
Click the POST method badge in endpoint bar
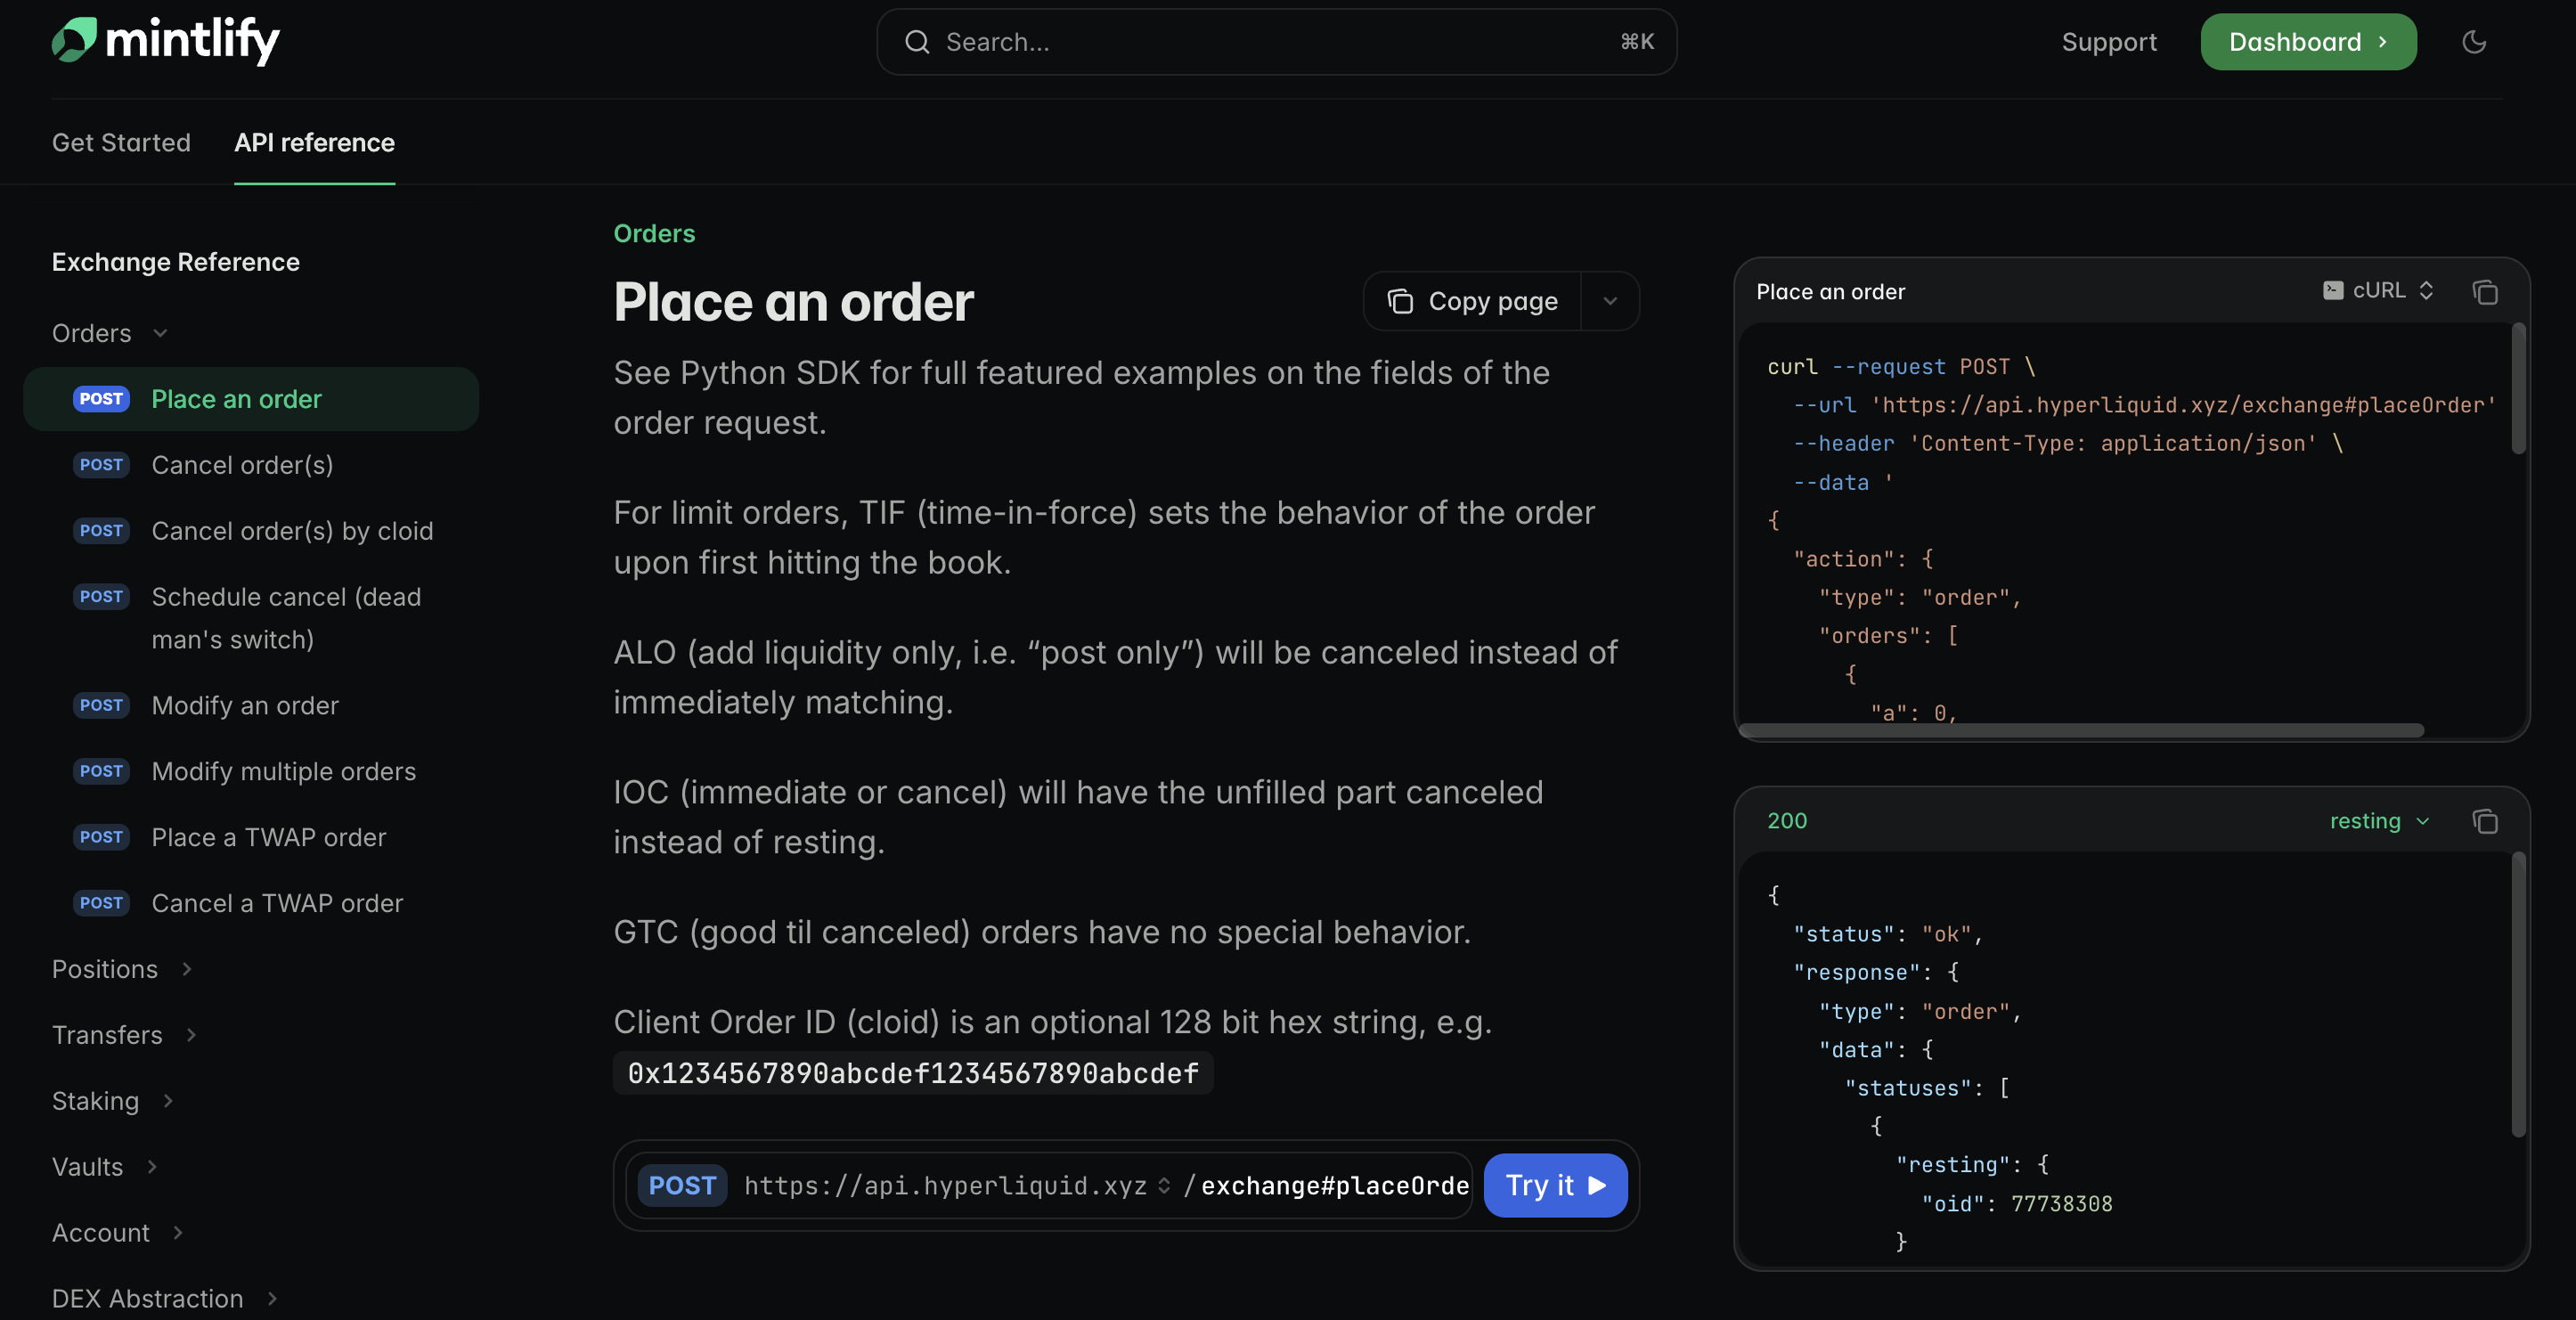point(682,1185)
